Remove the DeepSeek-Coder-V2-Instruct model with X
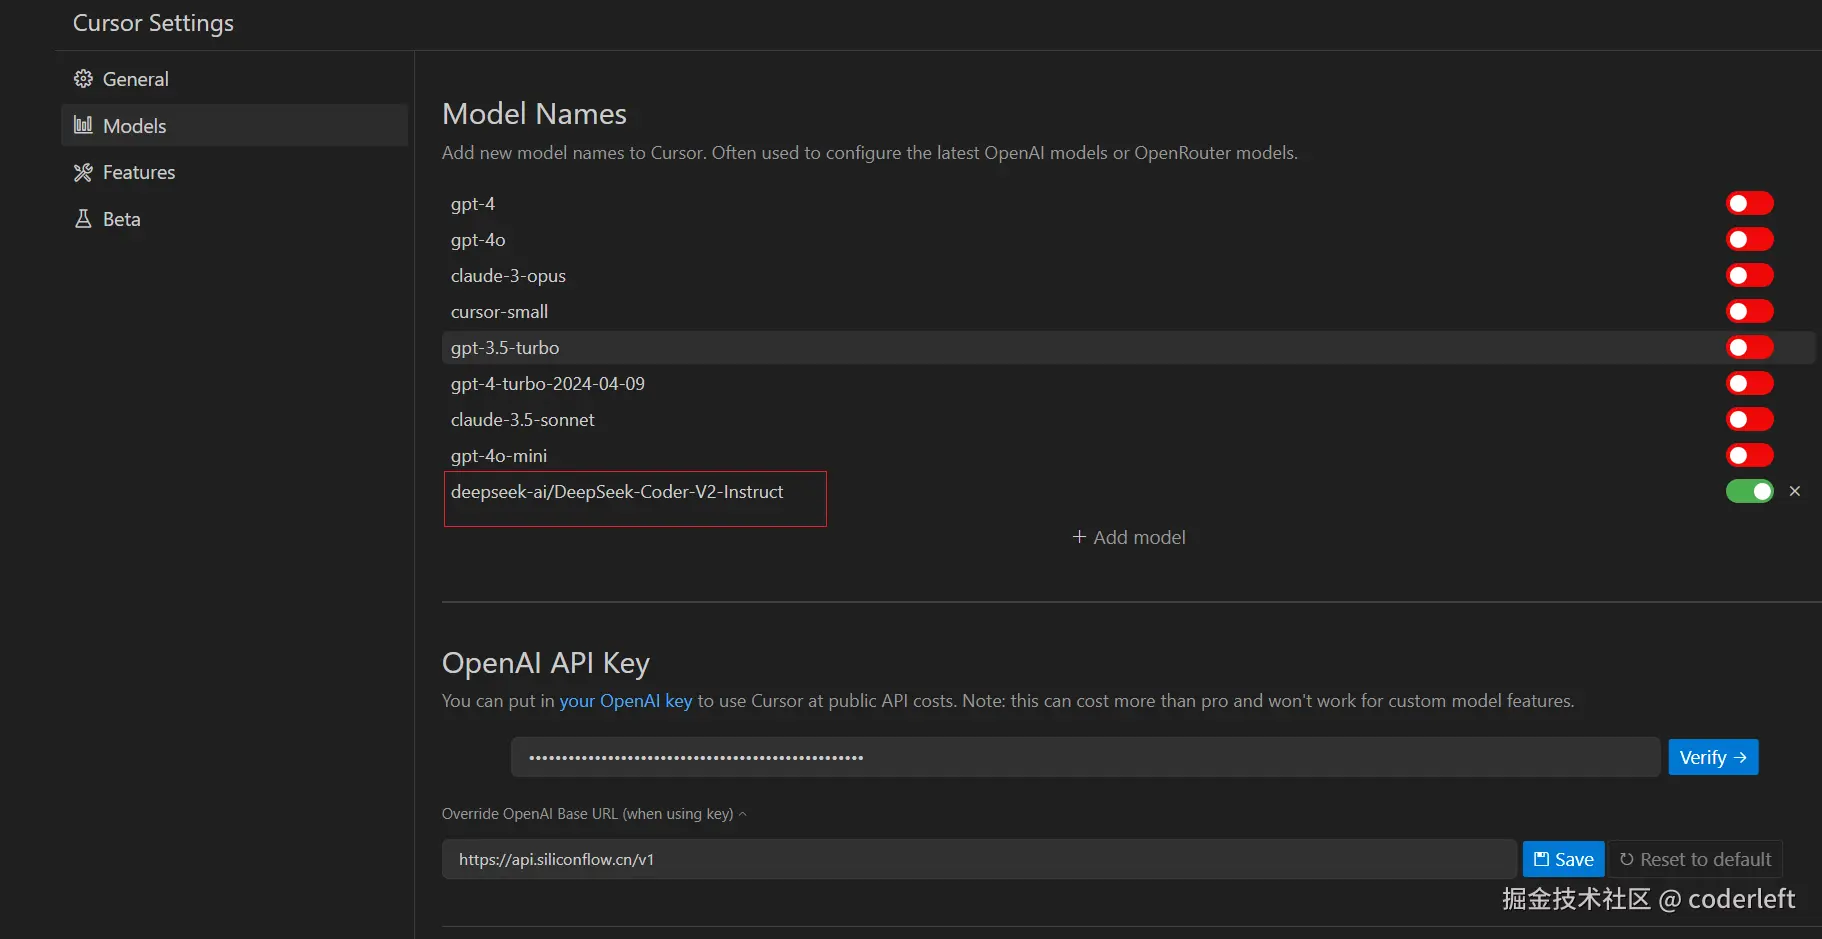 [x=1795, y=491]
